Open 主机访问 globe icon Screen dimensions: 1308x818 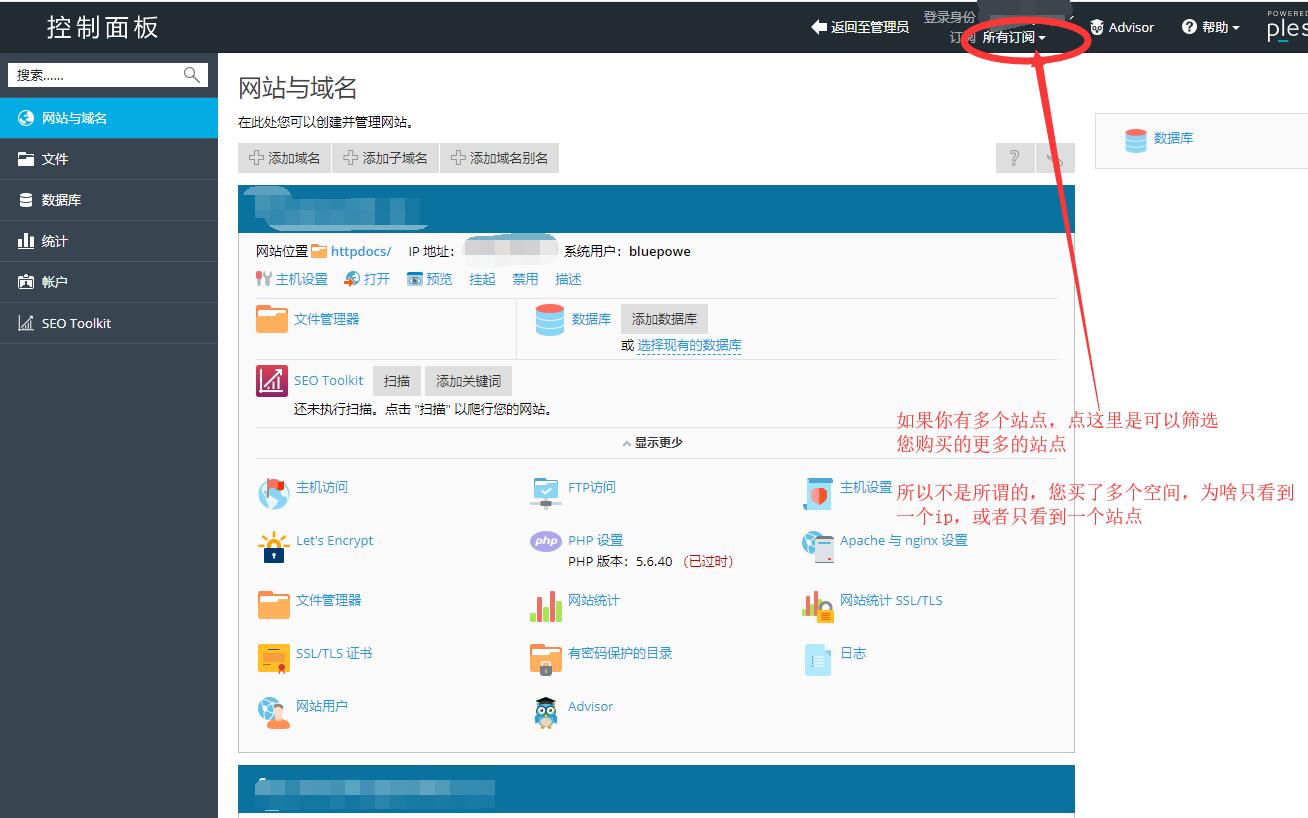[273, 493]
